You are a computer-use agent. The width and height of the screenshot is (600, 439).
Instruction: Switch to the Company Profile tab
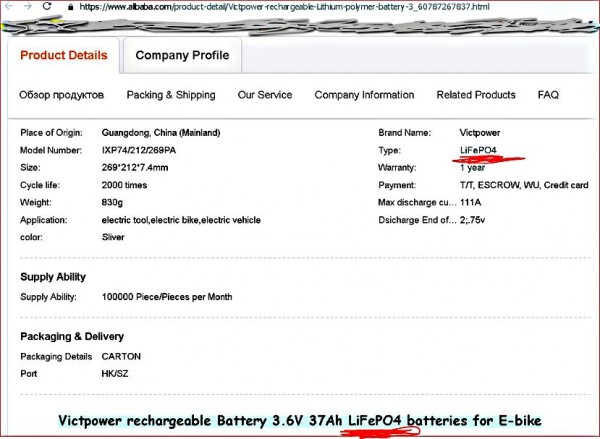[182, 55]
